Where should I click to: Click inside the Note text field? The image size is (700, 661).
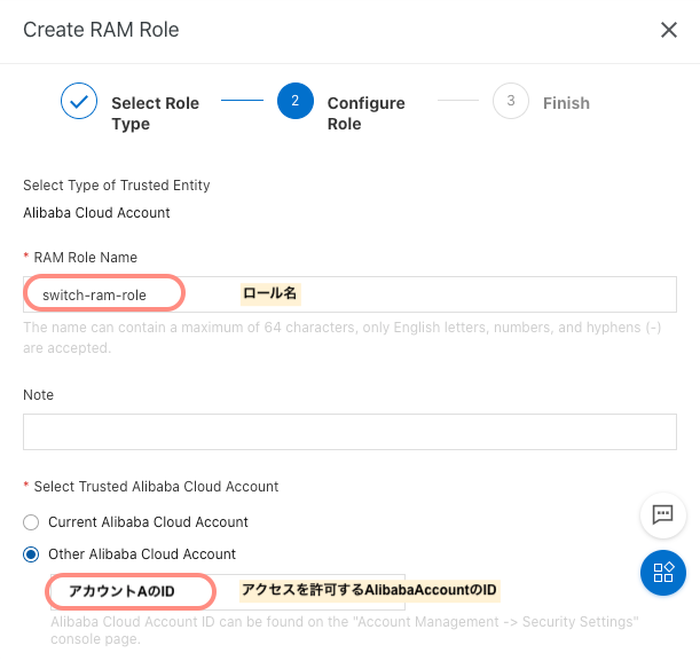pos(349,432)
